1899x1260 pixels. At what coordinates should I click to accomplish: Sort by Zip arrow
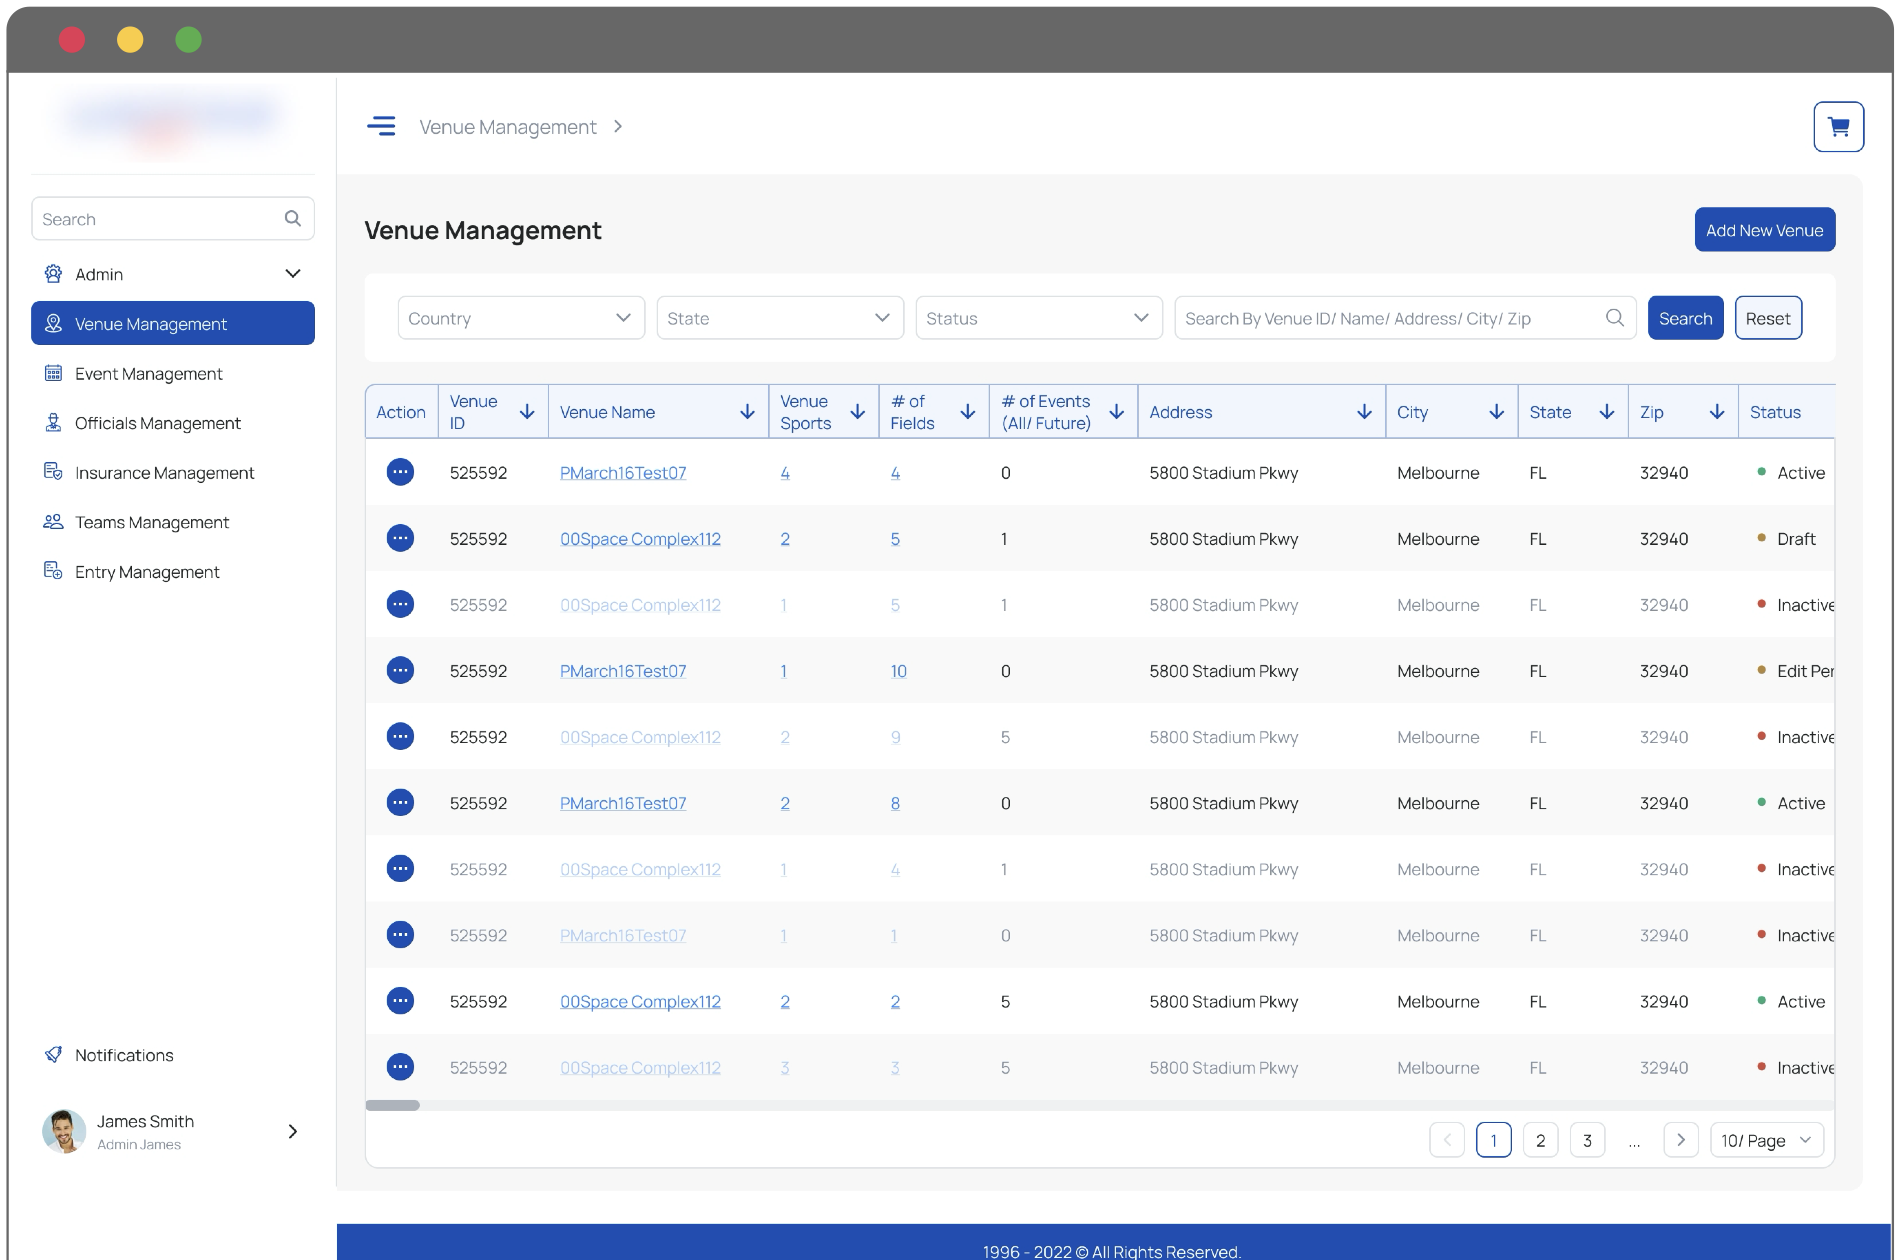click(1717, 412)
